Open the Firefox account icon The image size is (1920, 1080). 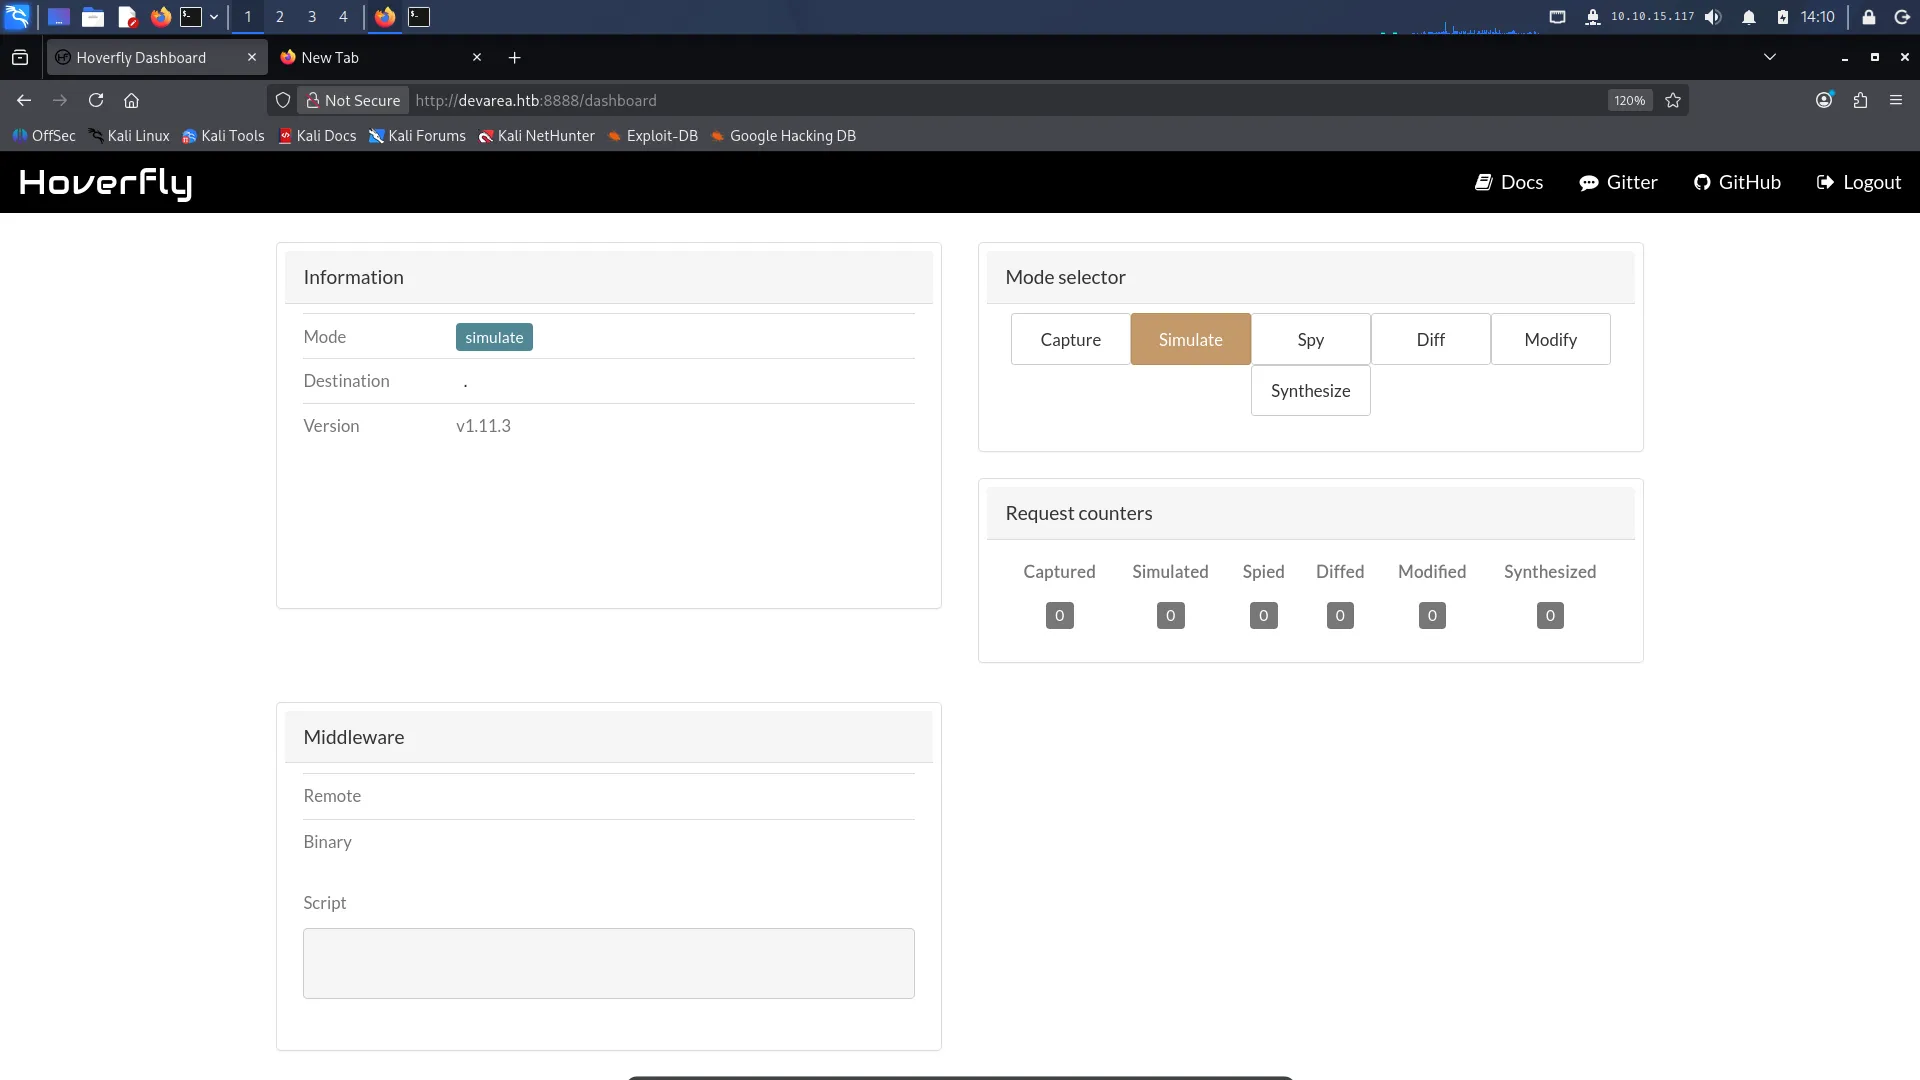point(1824,100)
